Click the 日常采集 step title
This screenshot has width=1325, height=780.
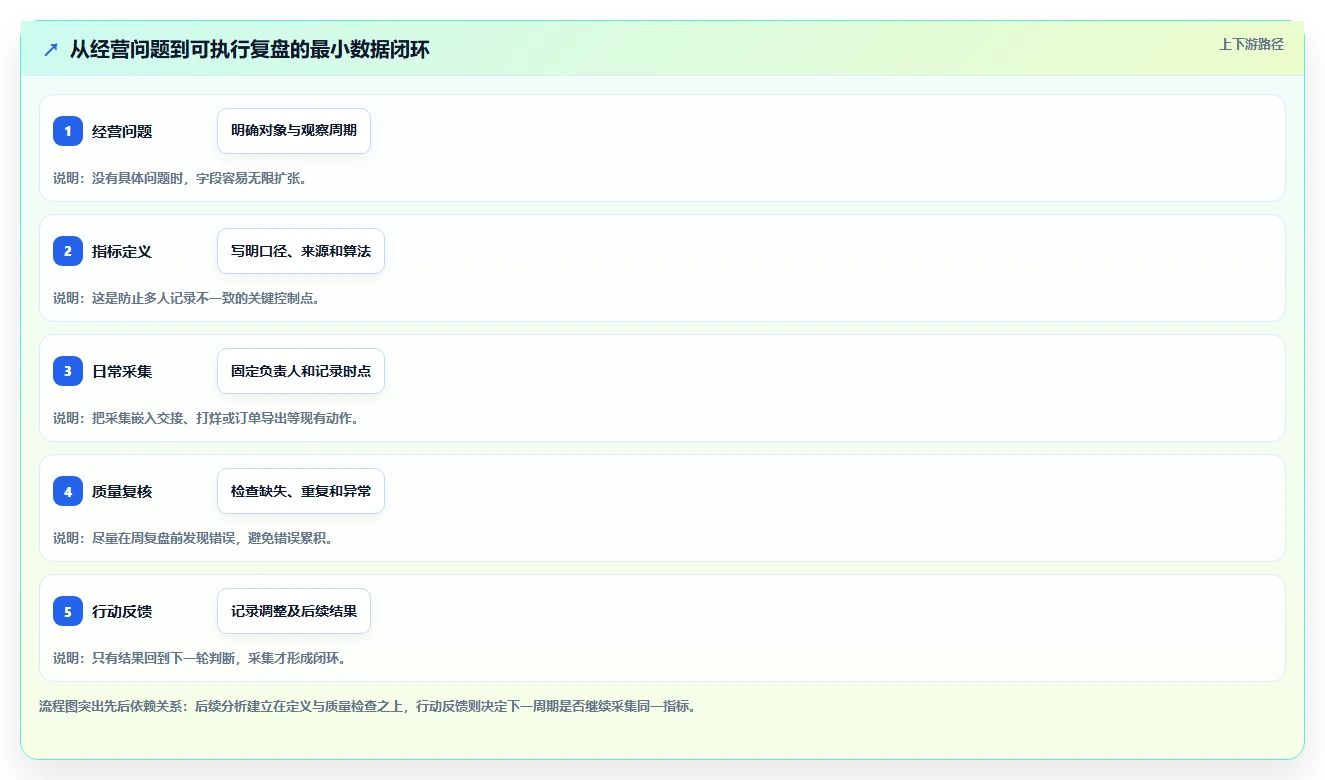(122, 371)
